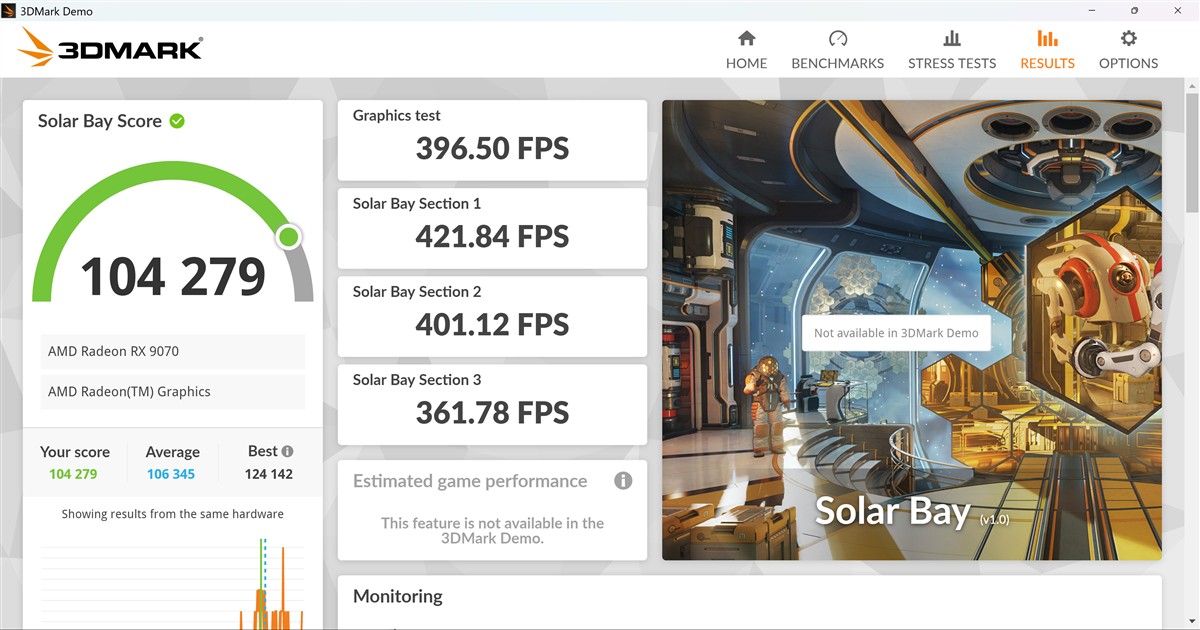Click the Home house icon
The width and height of the screenshot is (1200, 630).
[x=746, y=39]
